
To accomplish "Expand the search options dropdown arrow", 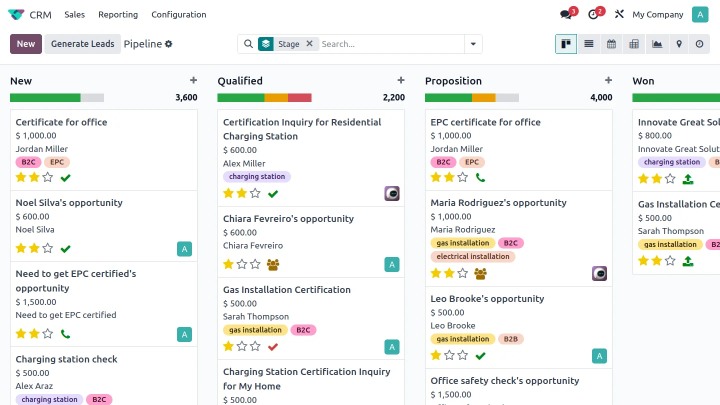I will 473,44.
